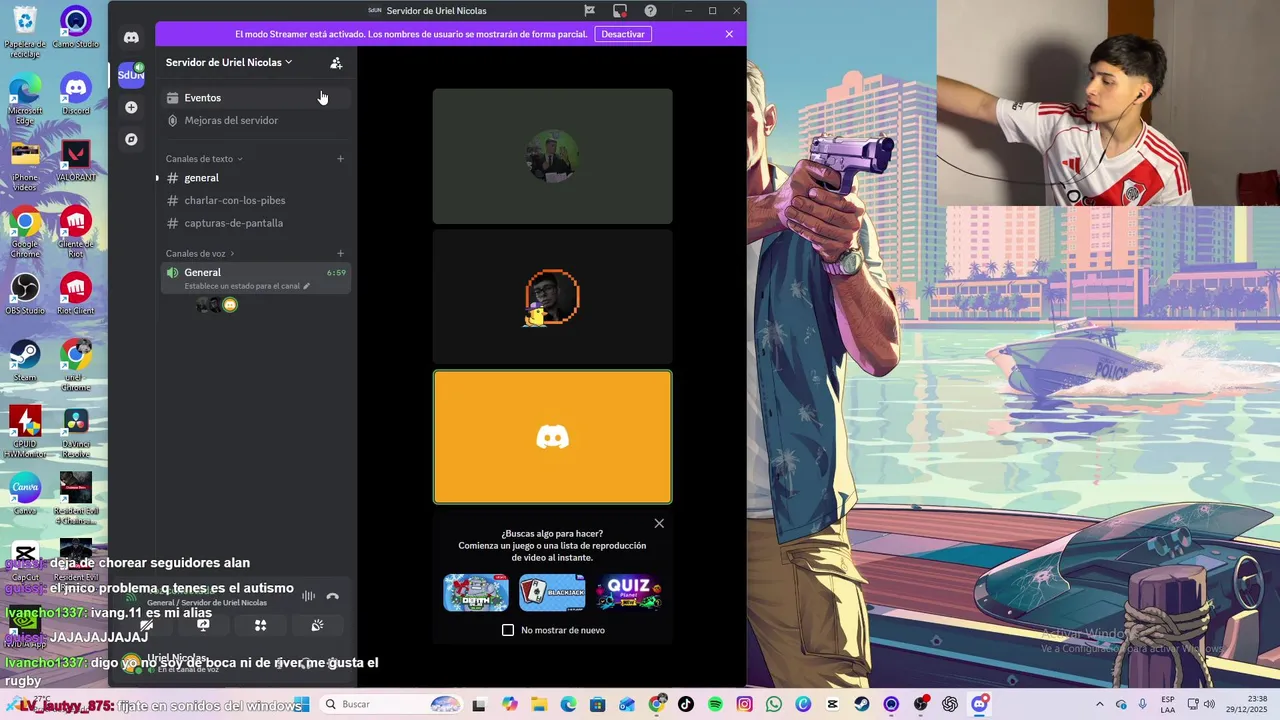Open the Discord inbox icon
This screenshot has width=1280, height=720.
pyautogui.click(x=620, y=11)
